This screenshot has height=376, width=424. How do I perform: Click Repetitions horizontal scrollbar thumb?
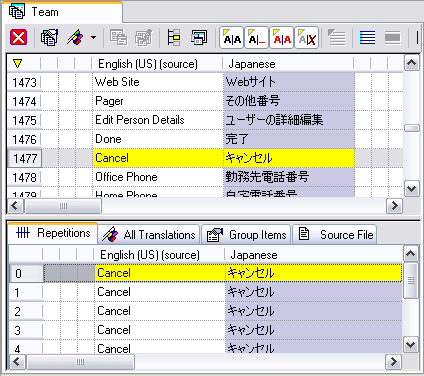click(80, 362)
